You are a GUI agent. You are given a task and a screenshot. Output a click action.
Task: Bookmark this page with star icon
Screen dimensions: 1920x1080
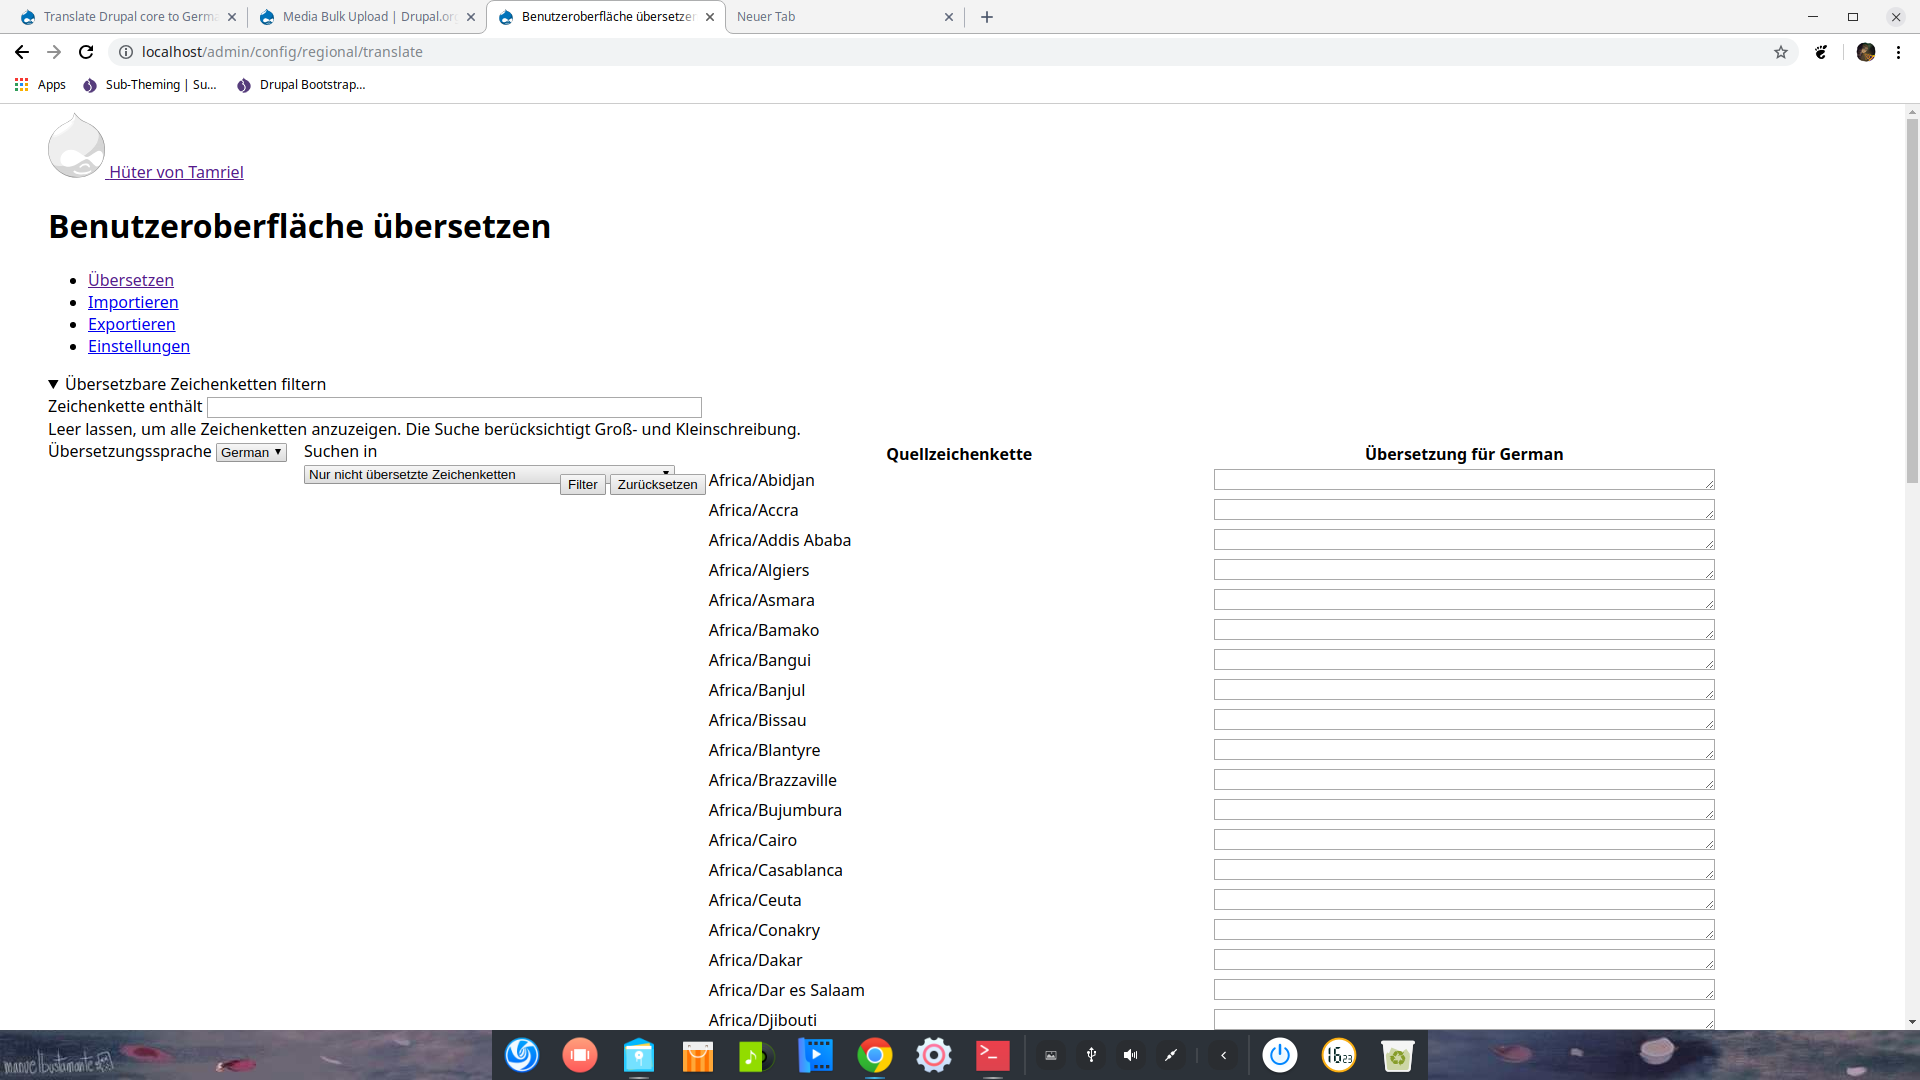(x=1781, y=52)
